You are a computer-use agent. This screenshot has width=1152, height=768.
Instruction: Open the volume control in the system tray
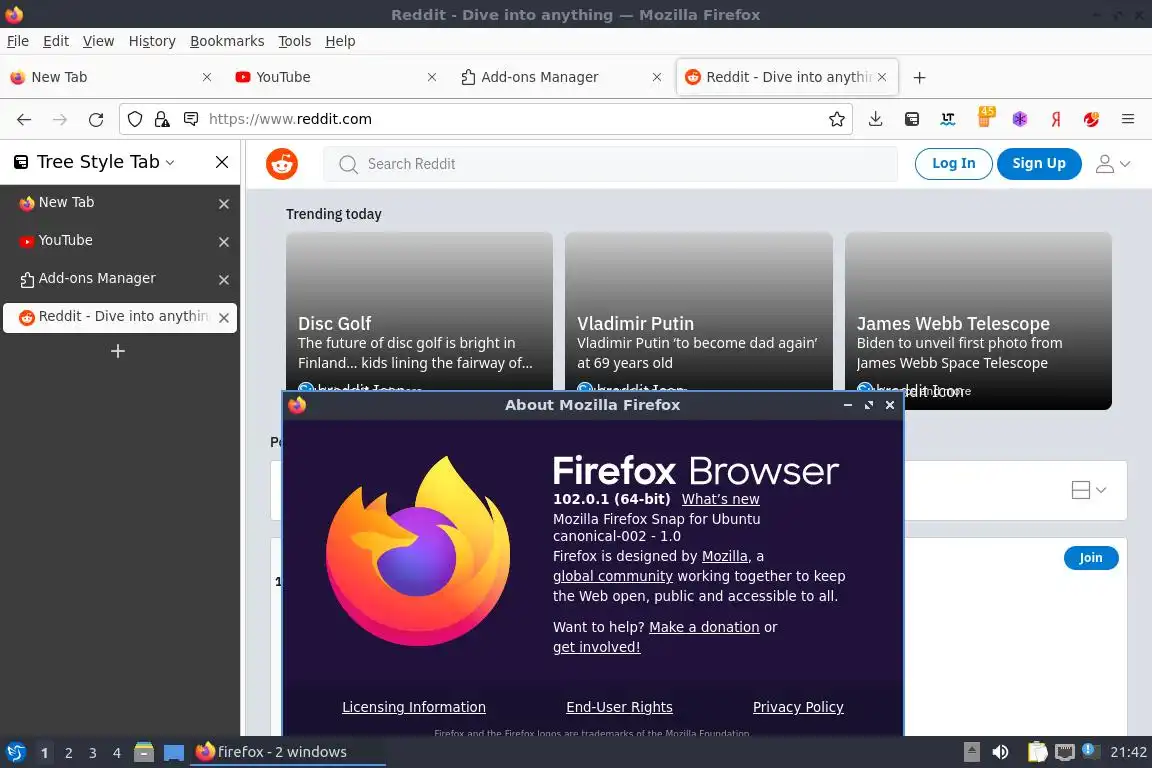(x=1000, y=752)
